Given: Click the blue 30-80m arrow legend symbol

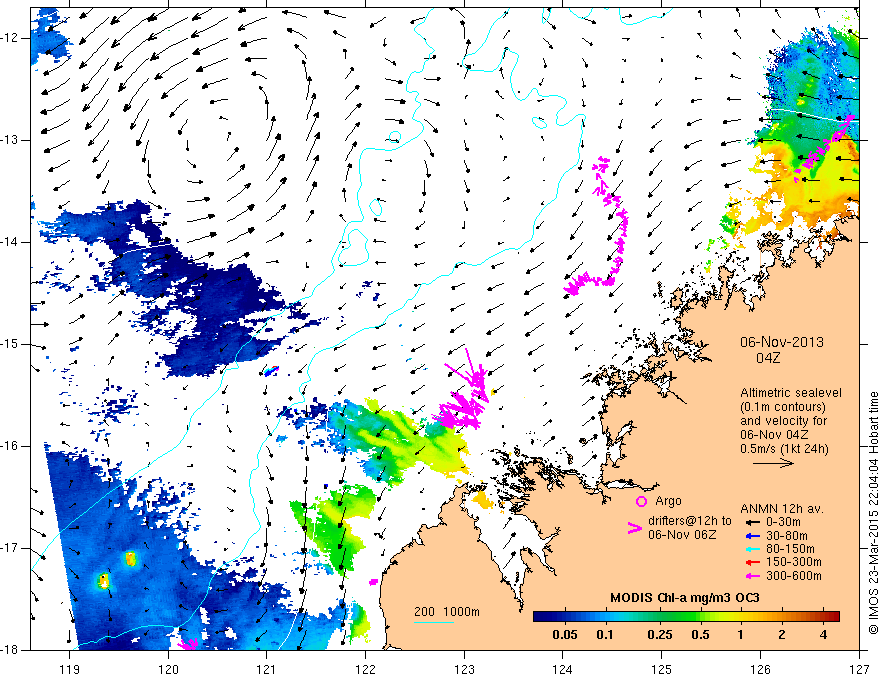Looking at the screenshot, I should pyautogui.click(x=752, y=536).
